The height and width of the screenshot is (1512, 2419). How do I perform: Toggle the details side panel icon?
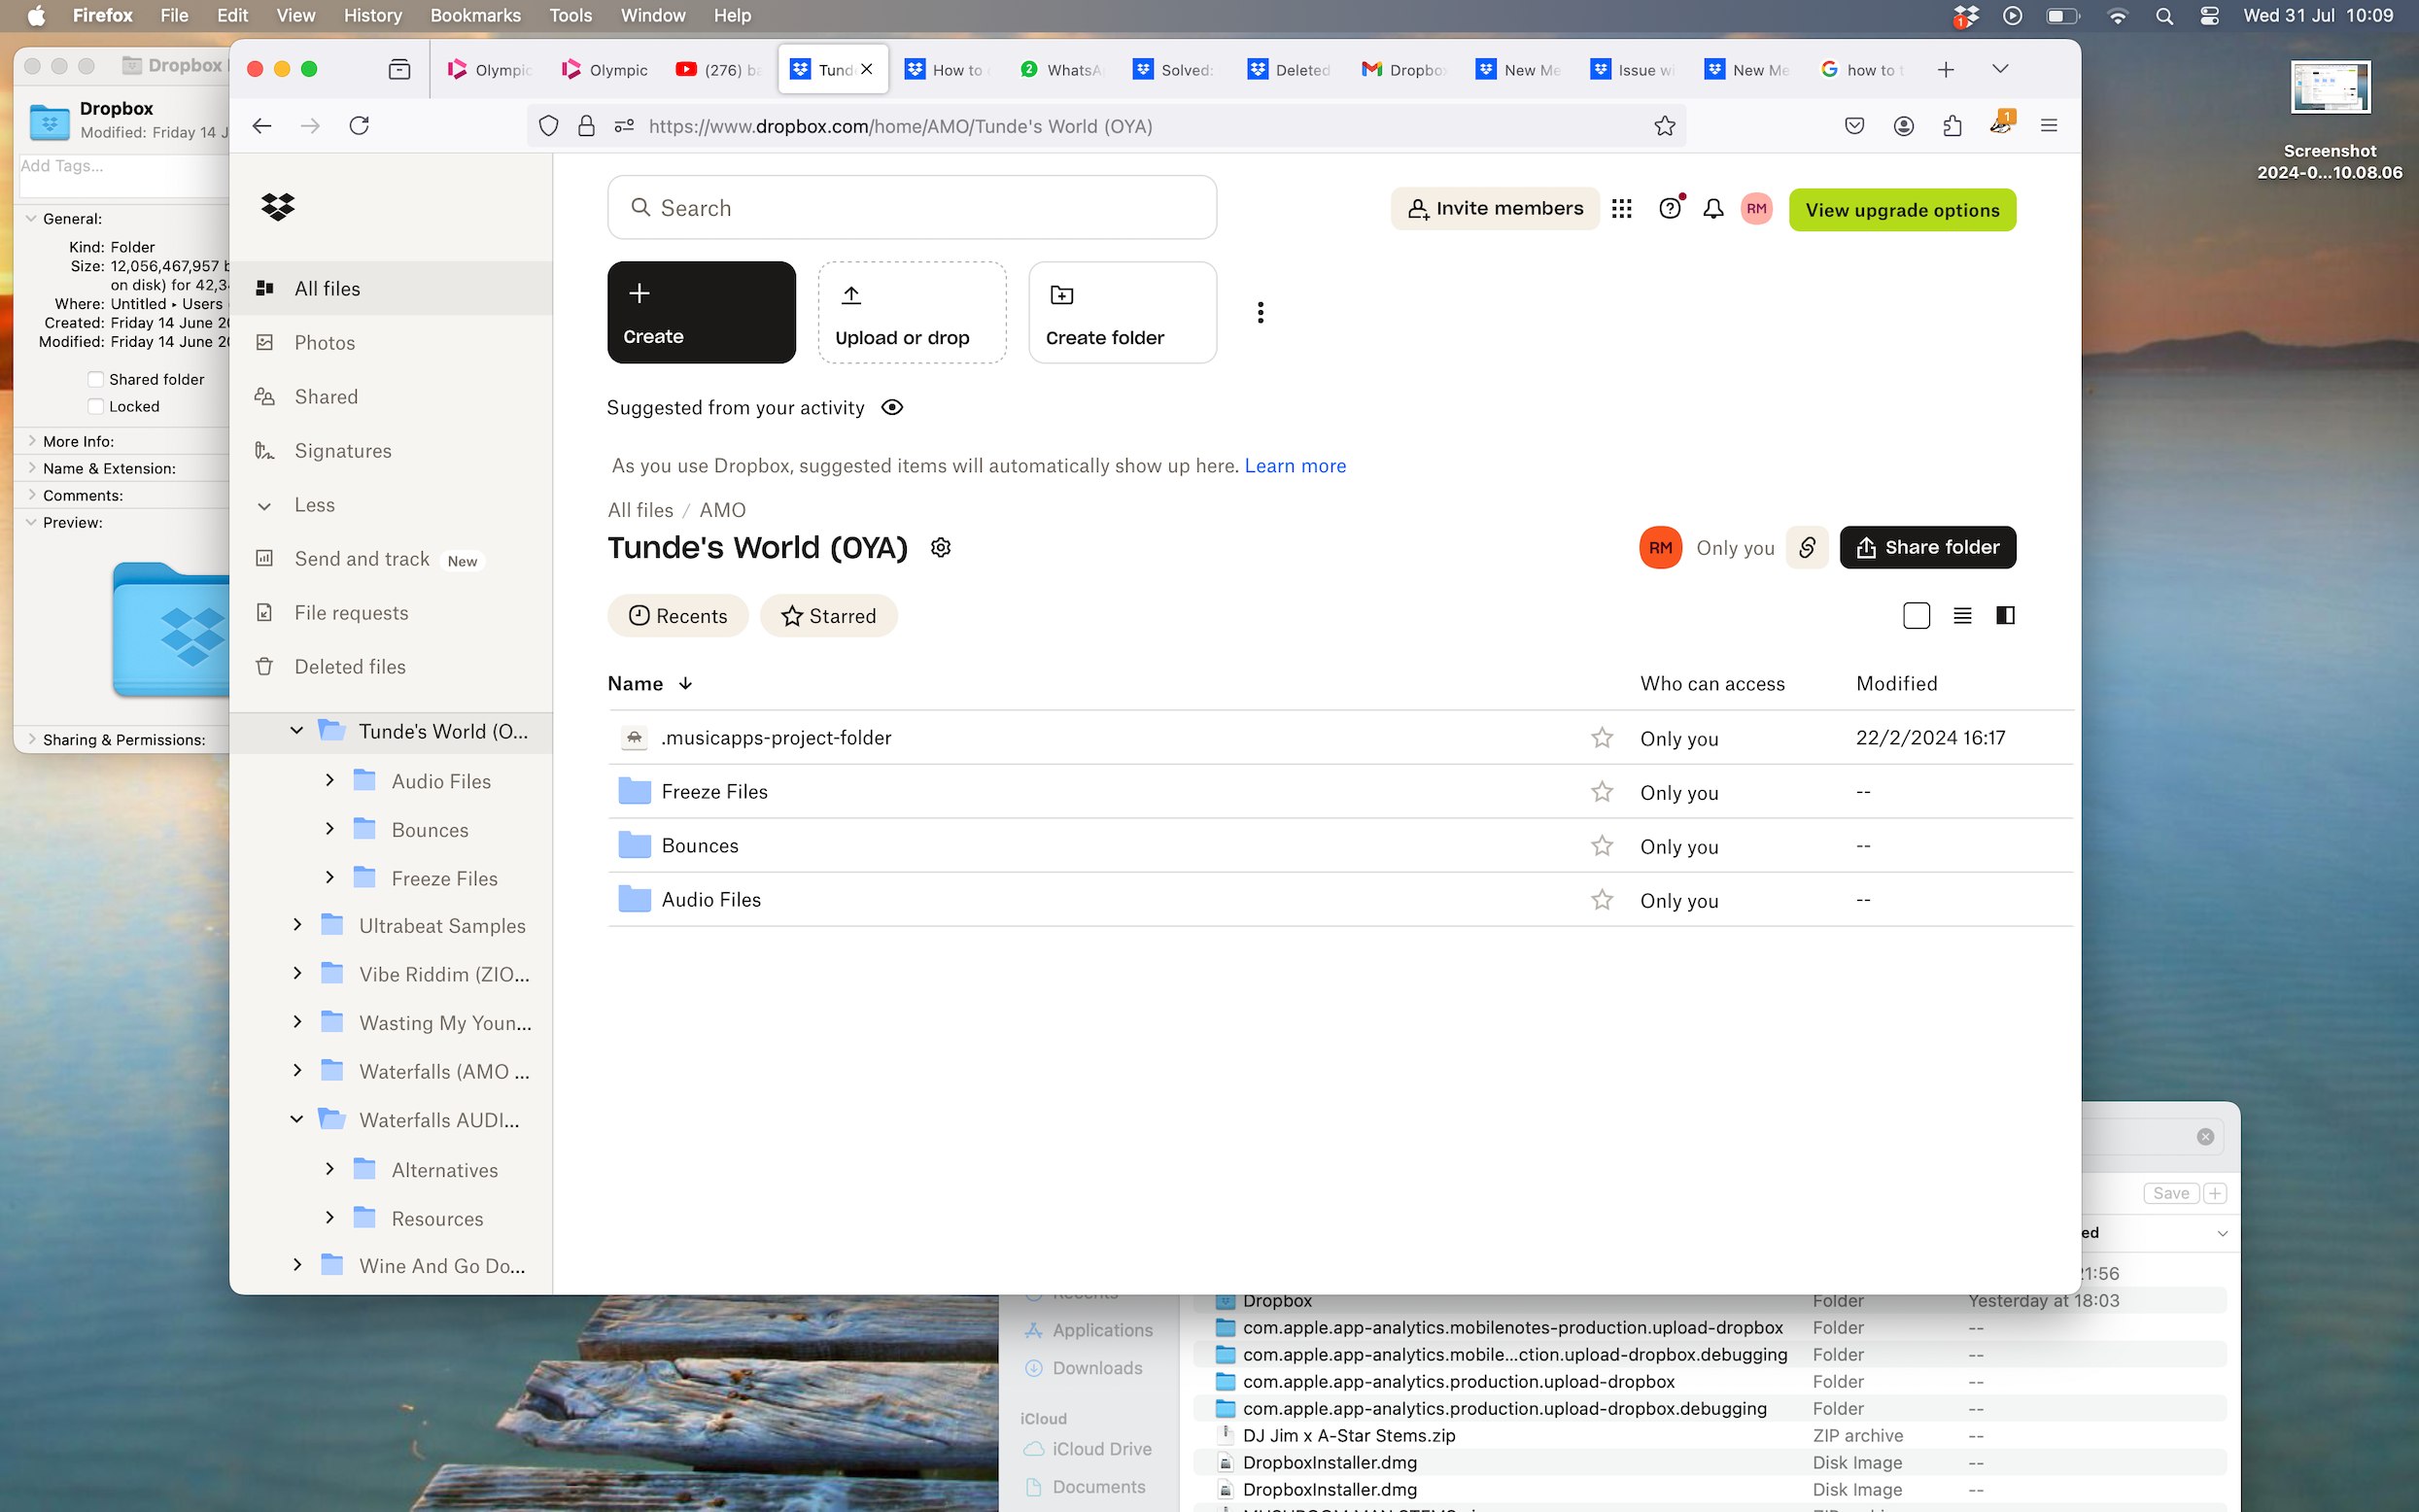[2005, 616]
